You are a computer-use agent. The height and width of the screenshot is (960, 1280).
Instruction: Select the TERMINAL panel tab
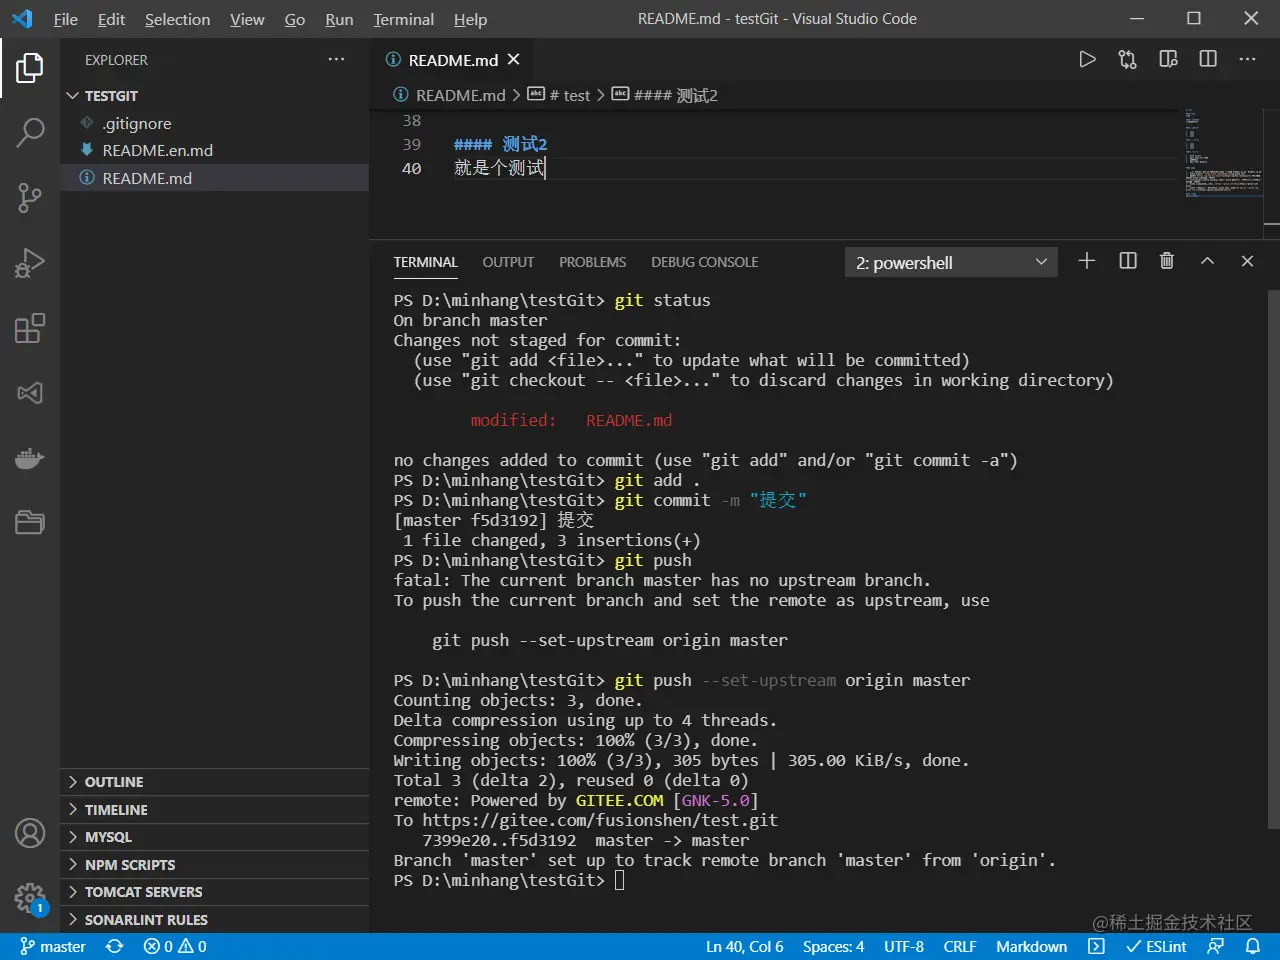pos(425,262)
